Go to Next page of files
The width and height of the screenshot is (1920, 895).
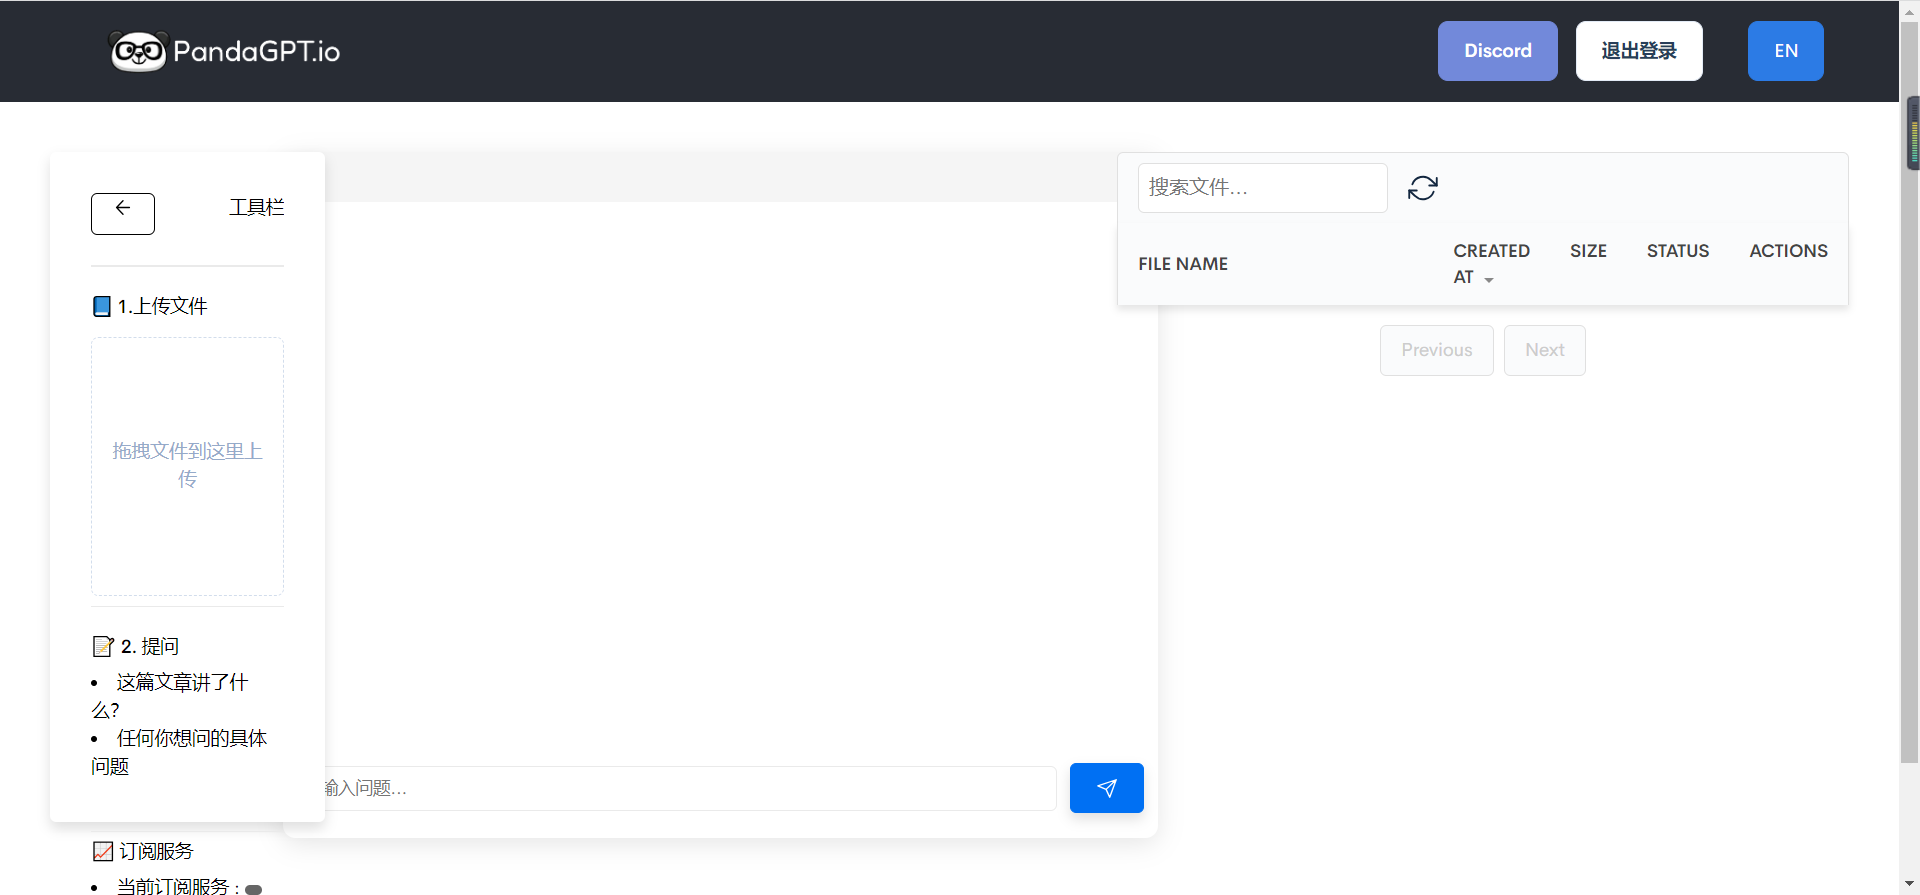point(1544,350)
